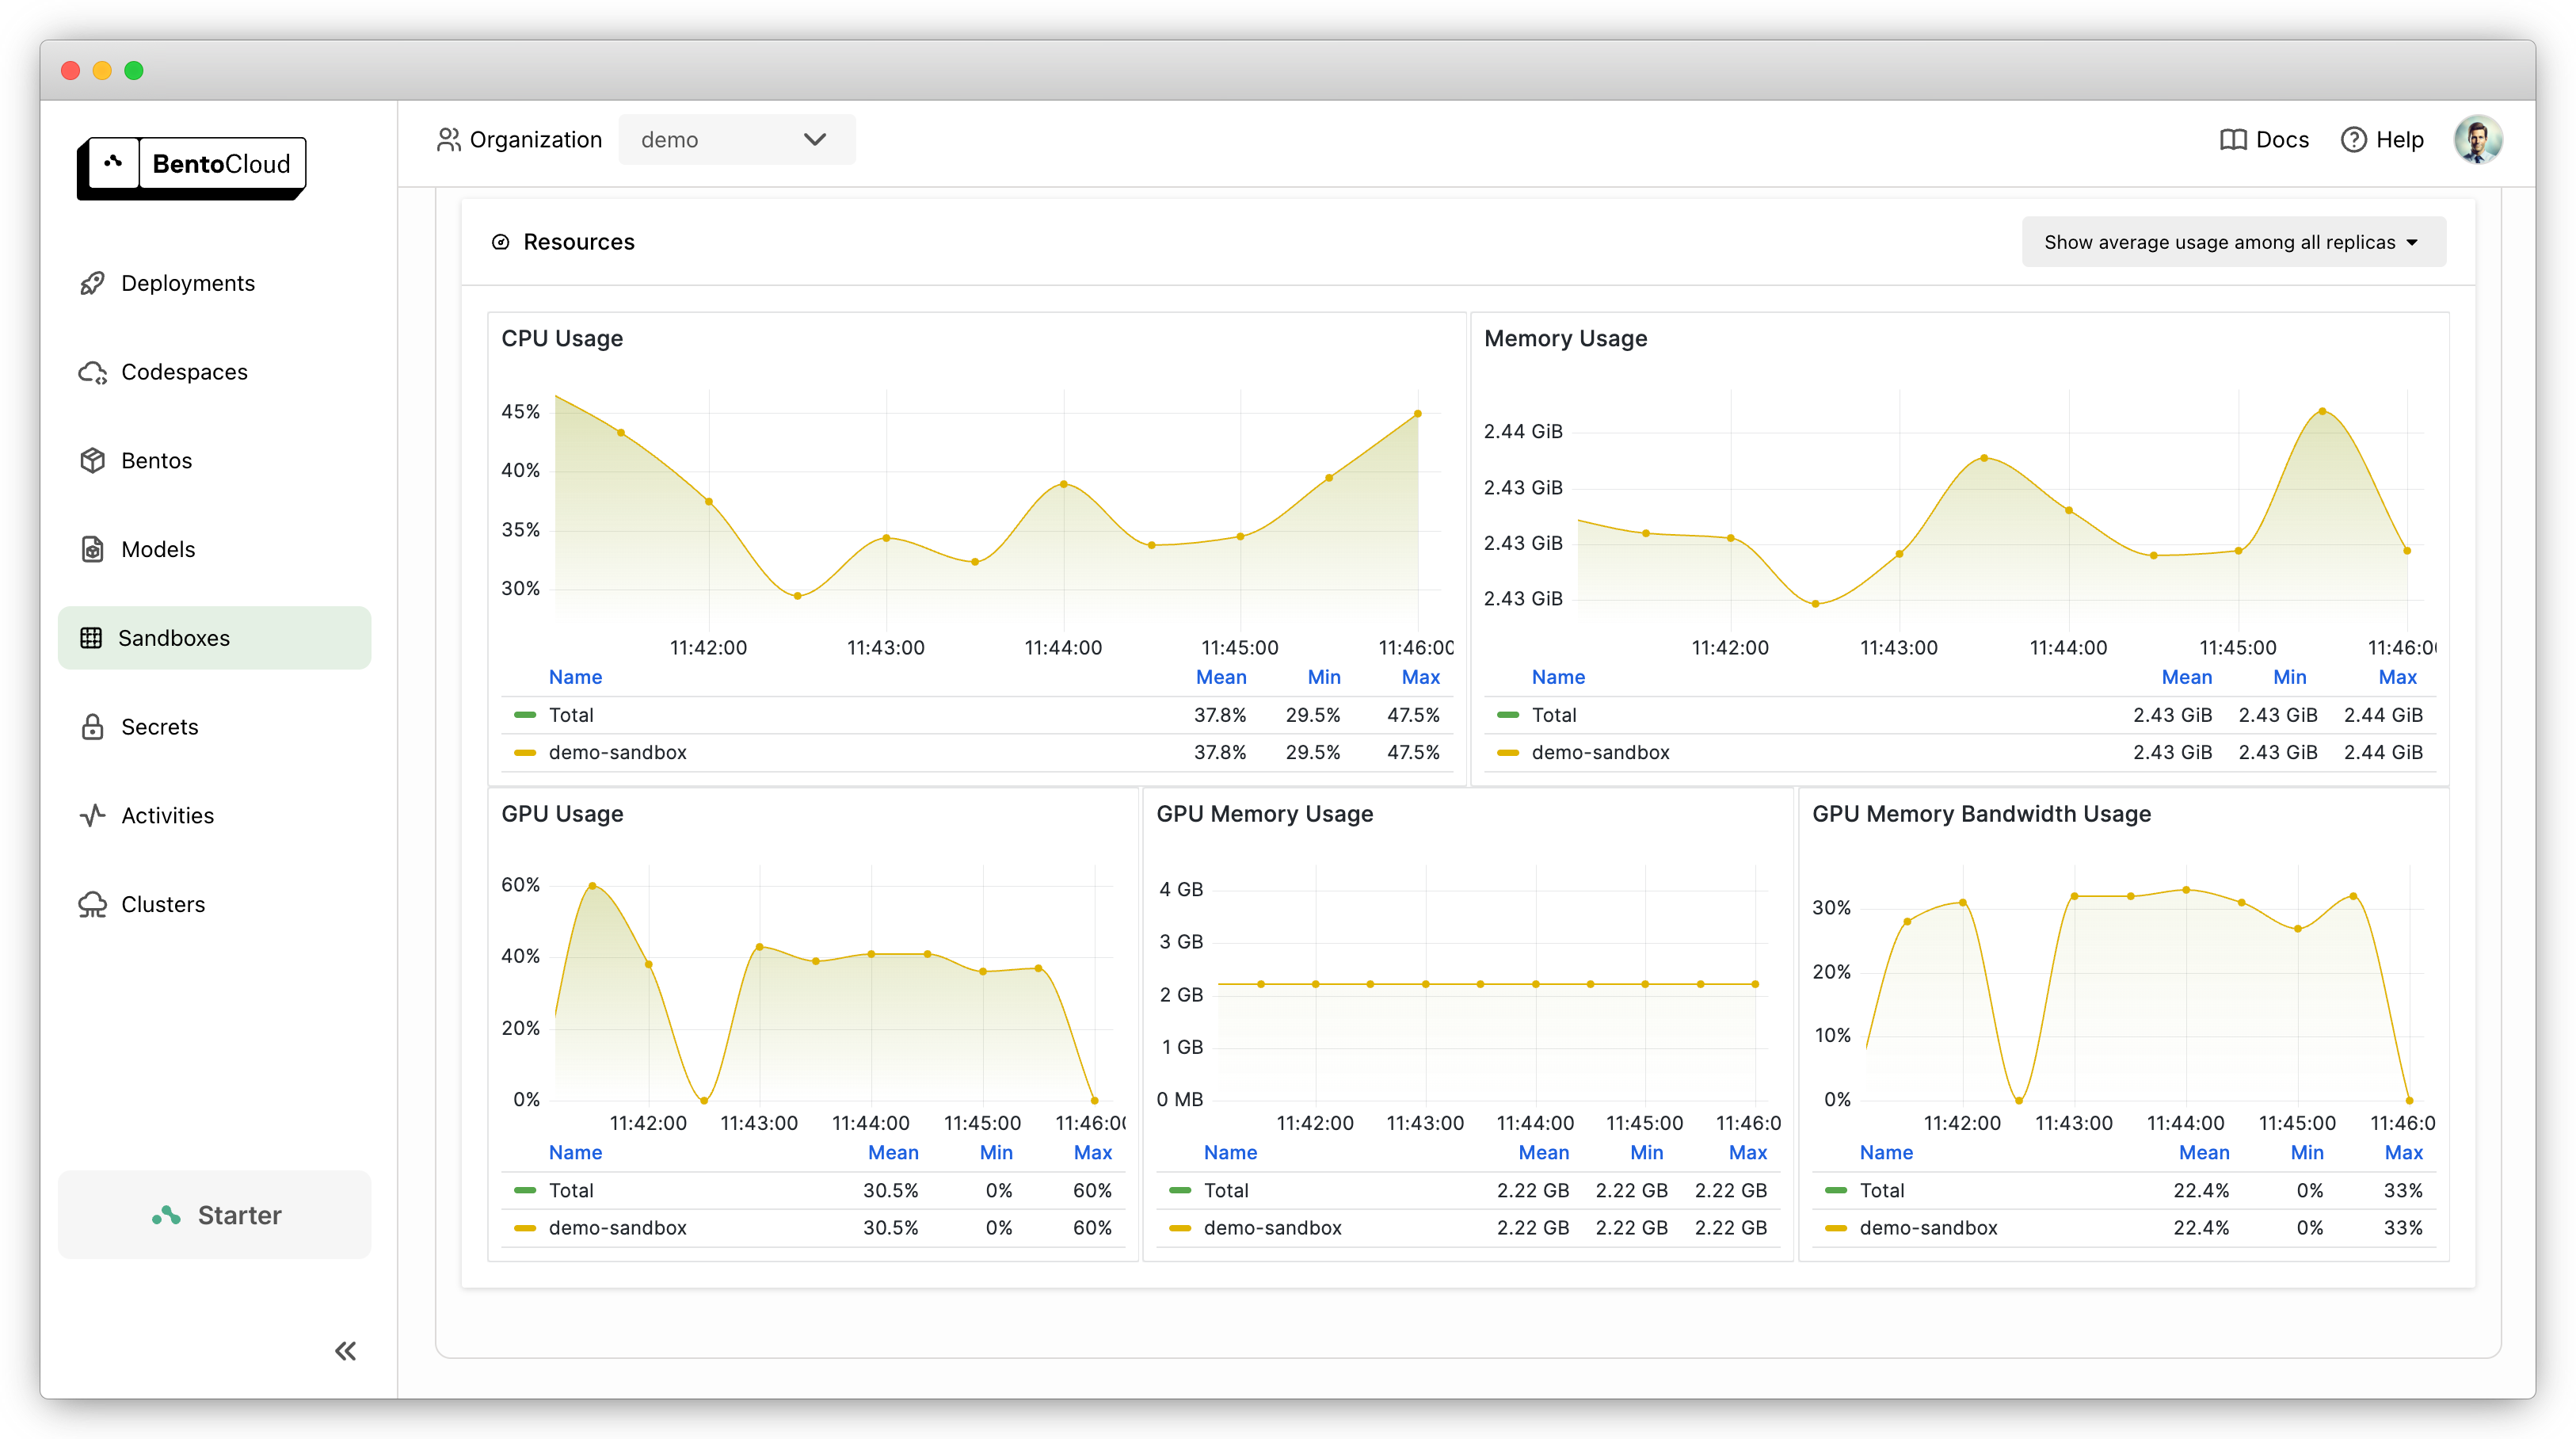
Task: Open the Secrets page
Action: (x=160, y=727)
